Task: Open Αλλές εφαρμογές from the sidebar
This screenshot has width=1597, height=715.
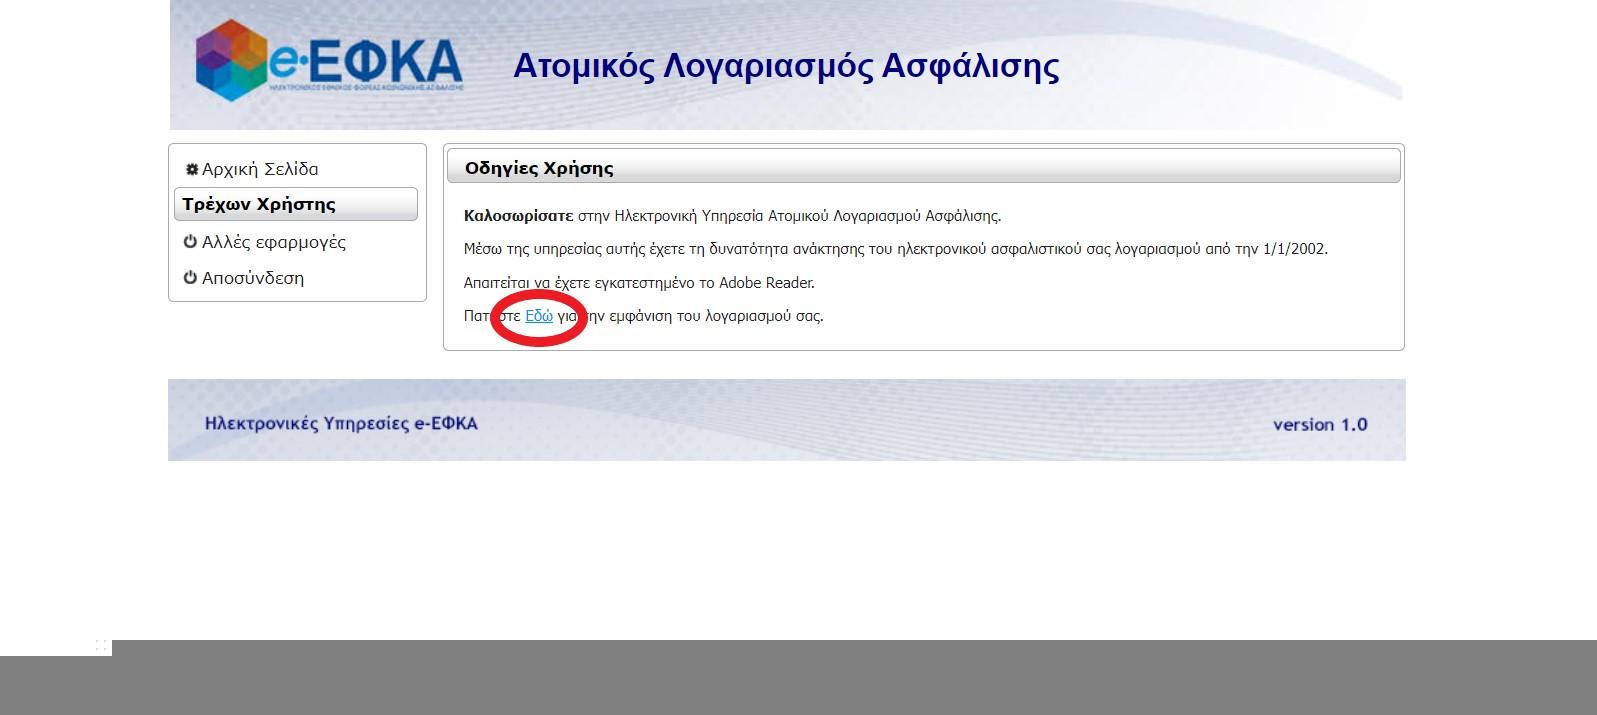Action: 273,242
